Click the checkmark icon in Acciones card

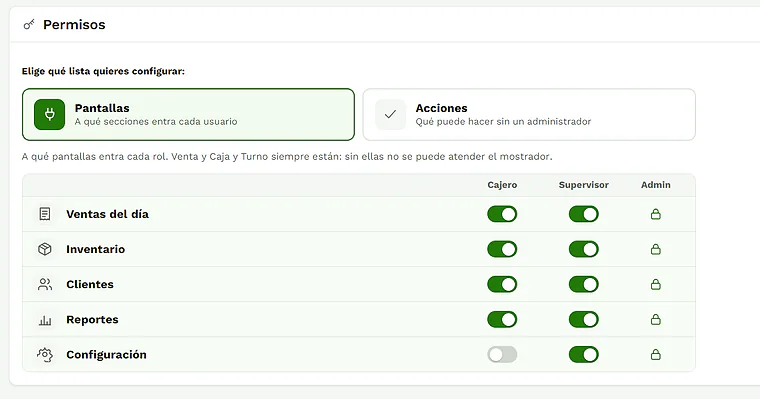(x=390, y=114)
